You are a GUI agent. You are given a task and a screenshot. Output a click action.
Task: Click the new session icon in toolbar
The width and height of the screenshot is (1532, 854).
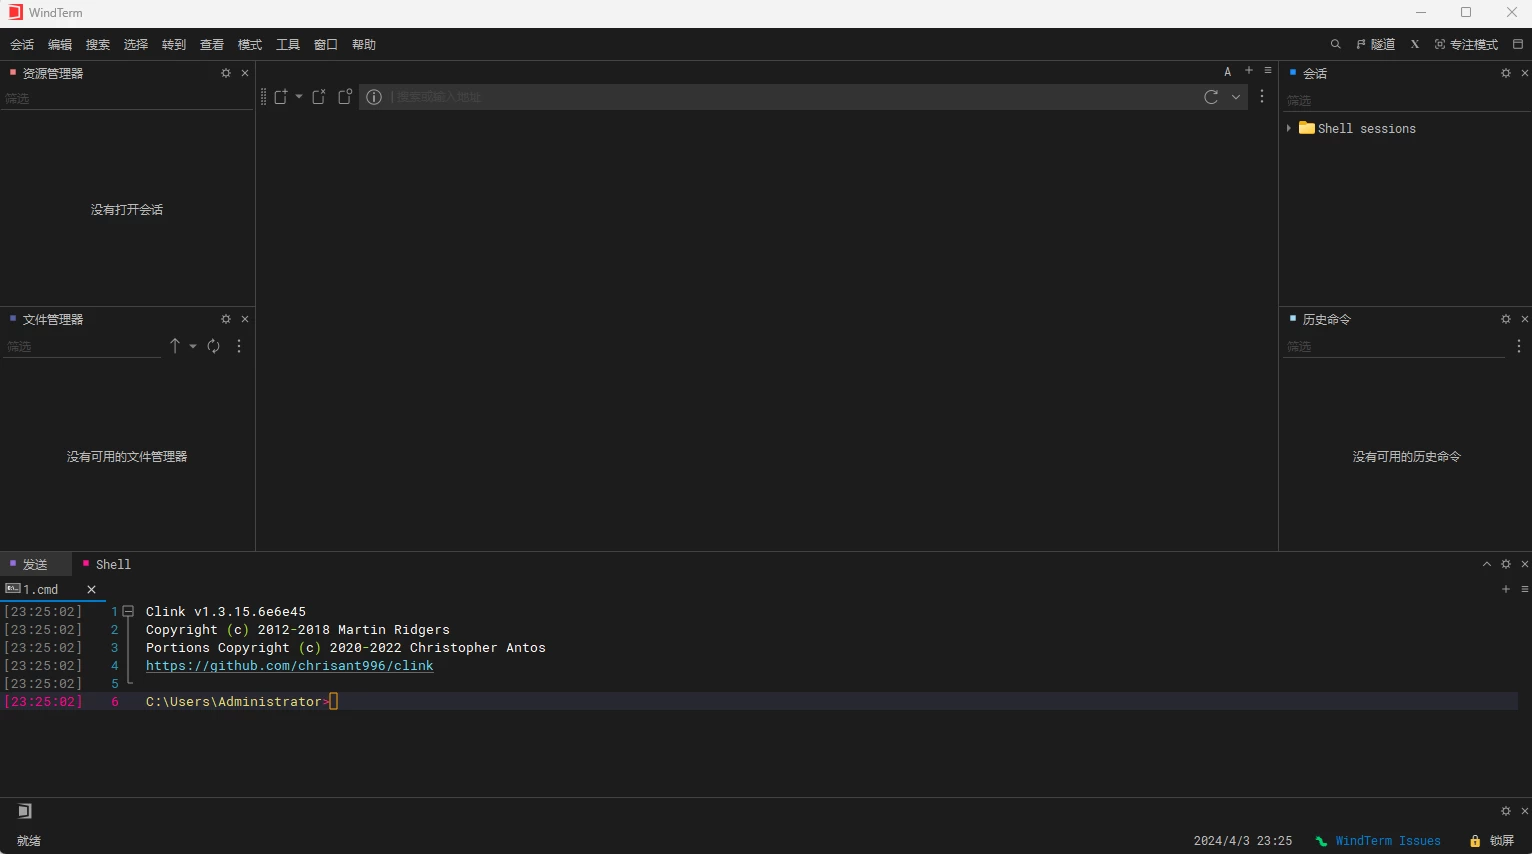pos(281,97)
